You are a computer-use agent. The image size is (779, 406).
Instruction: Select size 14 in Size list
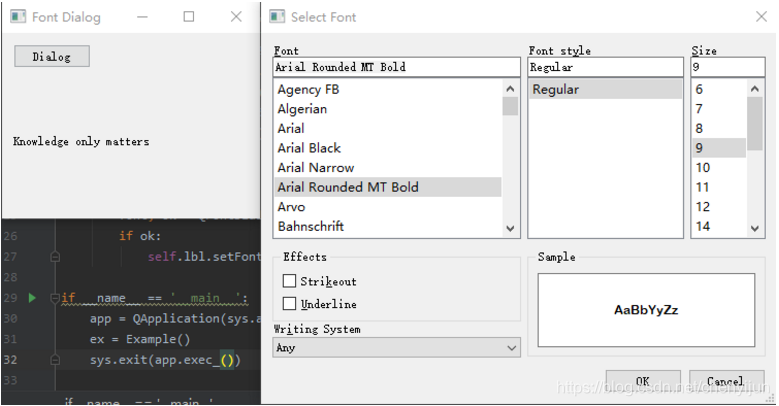(719, 227)
